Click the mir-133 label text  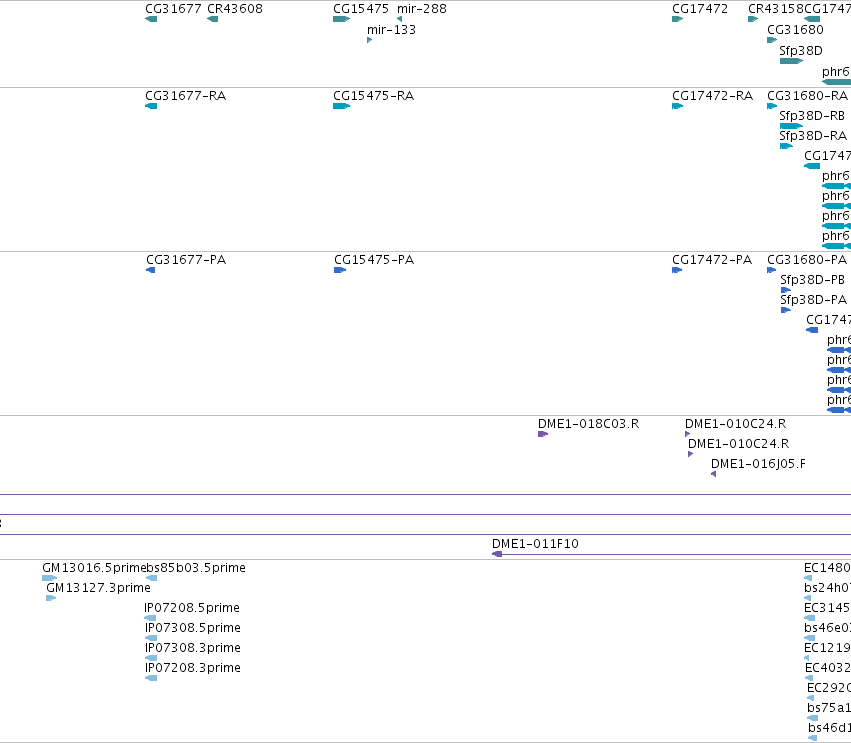[x=391, y=30]
